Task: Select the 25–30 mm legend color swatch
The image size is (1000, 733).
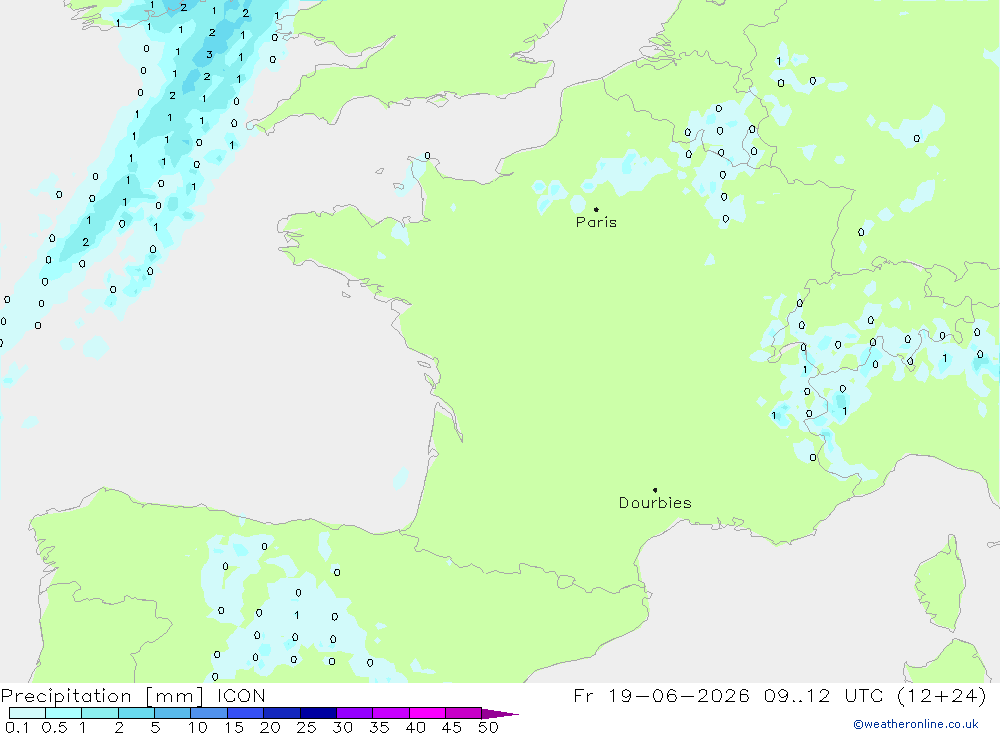Action: point(318,713)
